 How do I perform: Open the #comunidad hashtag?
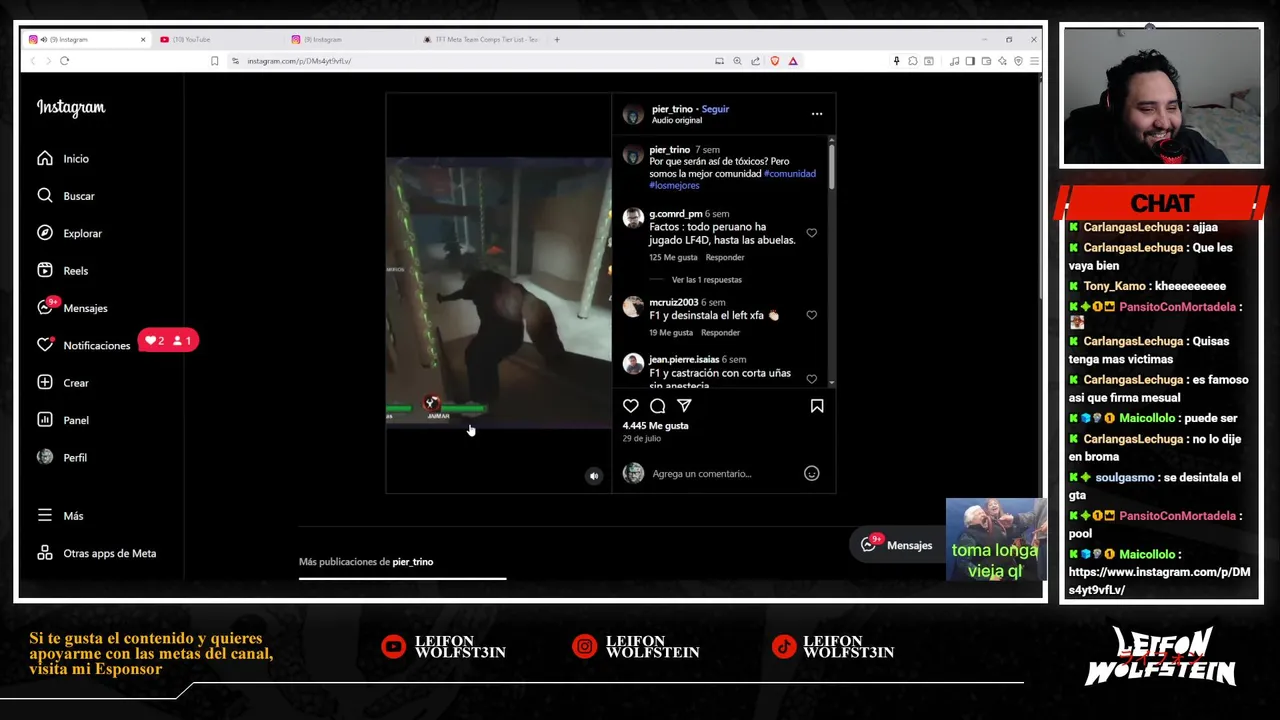[x=790, y=174]
